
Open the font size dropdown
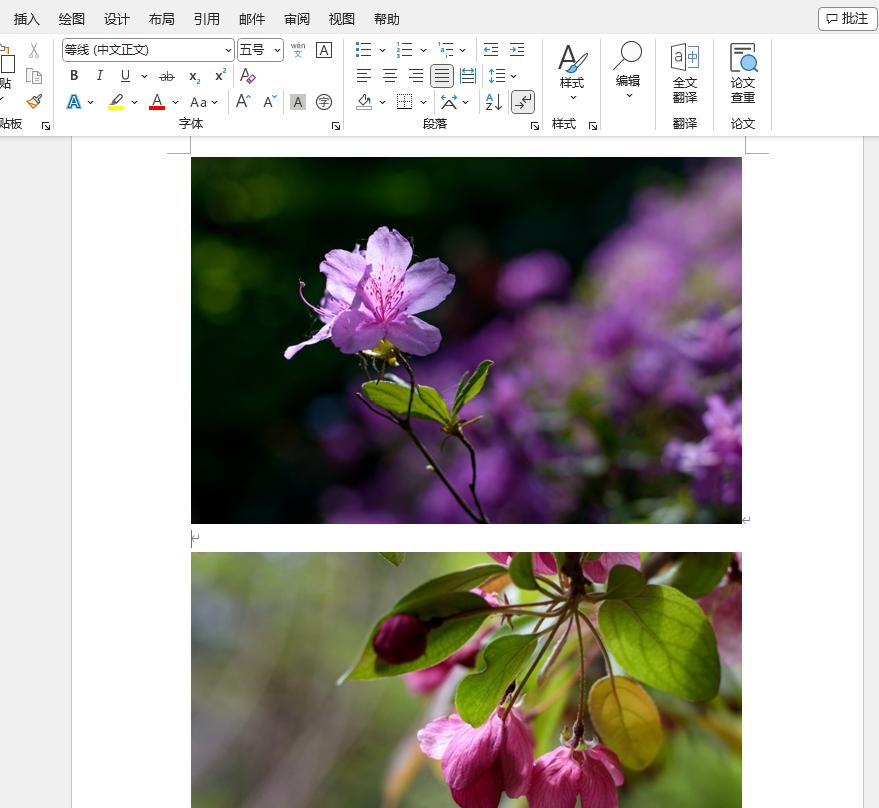point(277,50)
